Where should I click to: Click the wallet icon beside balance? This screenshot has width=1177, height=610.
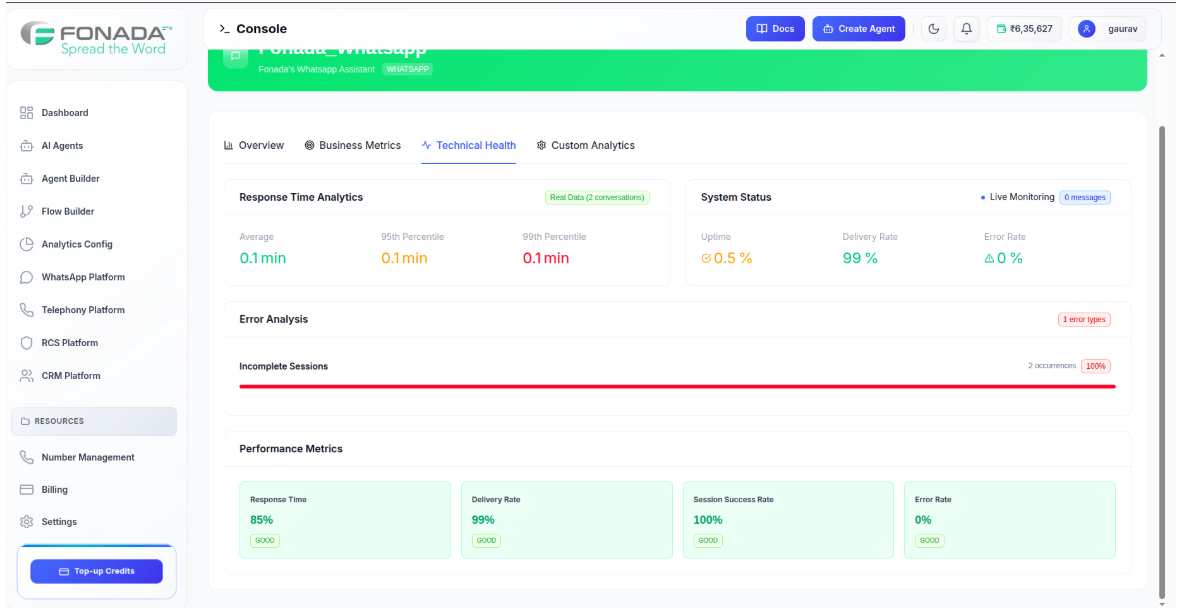pyautogui.click(x=1001, y=29)
